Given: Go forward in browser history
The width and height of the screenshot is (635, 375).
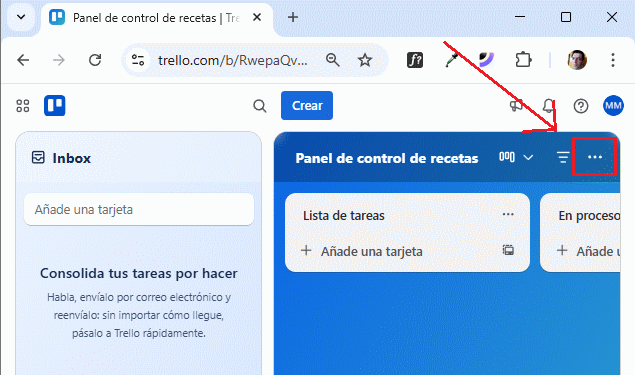Looking at the screenshot, I should pyautogui.click(x=59, y=60).
